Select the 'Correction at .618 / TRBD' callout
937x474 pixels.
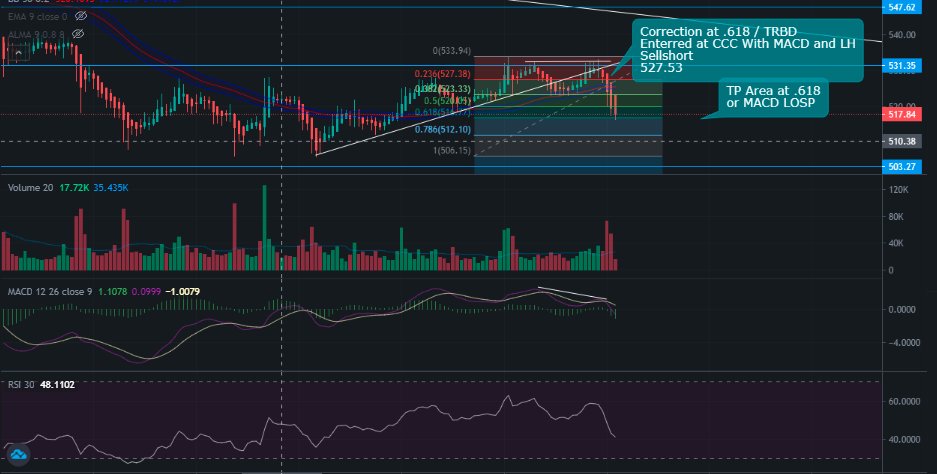click(748, 50)
